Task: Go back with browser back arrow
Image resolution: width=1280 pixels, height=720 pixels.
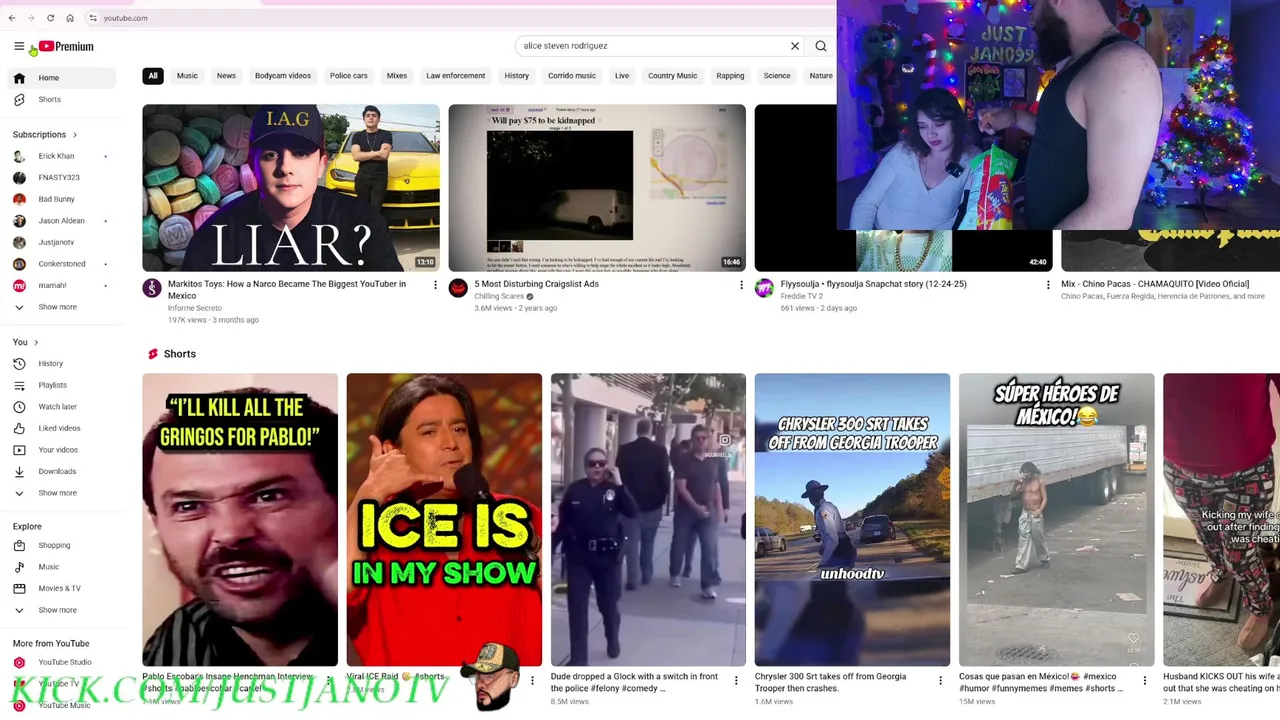Action: tap(12, 18)
